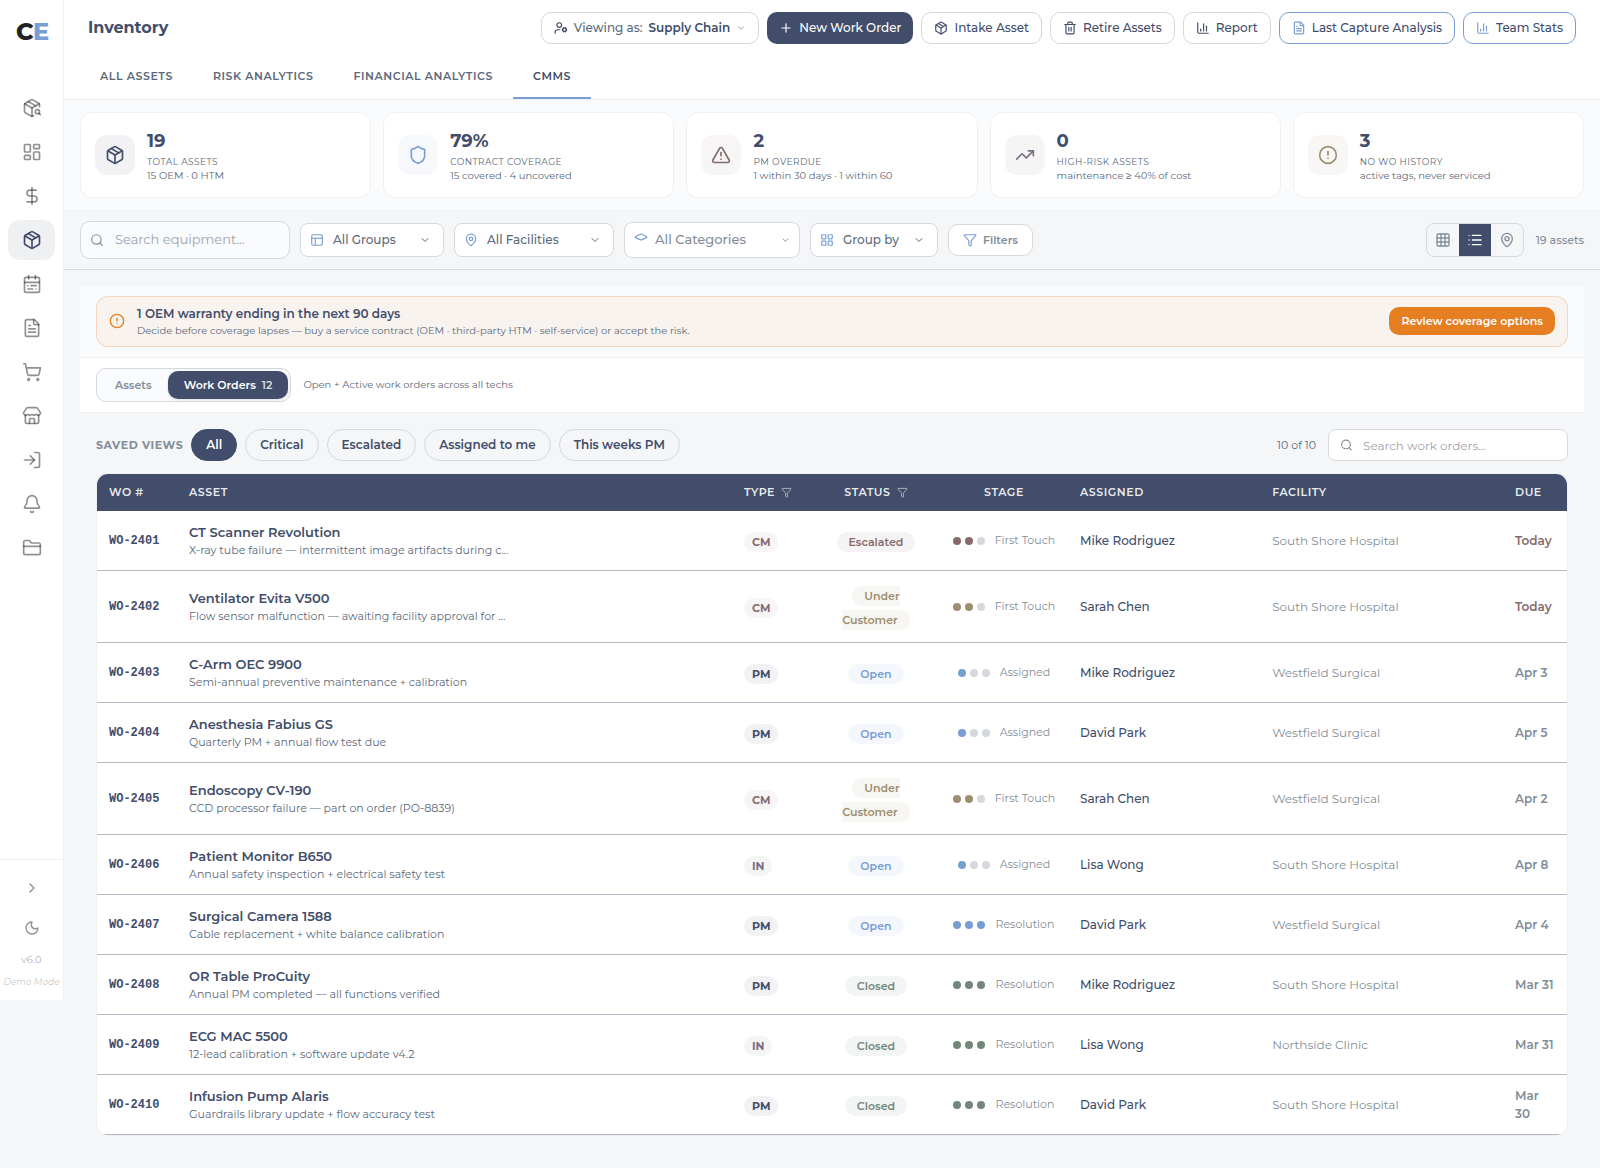Viewport: 1600px width, 1168px height.
Task: Select the Critical saved view
Action: [x=282, y=445]
